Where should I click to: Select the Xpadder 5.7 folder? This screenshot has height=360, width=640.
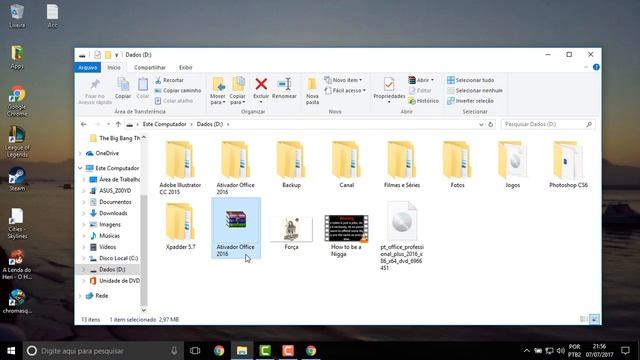(x=180, y=227)
